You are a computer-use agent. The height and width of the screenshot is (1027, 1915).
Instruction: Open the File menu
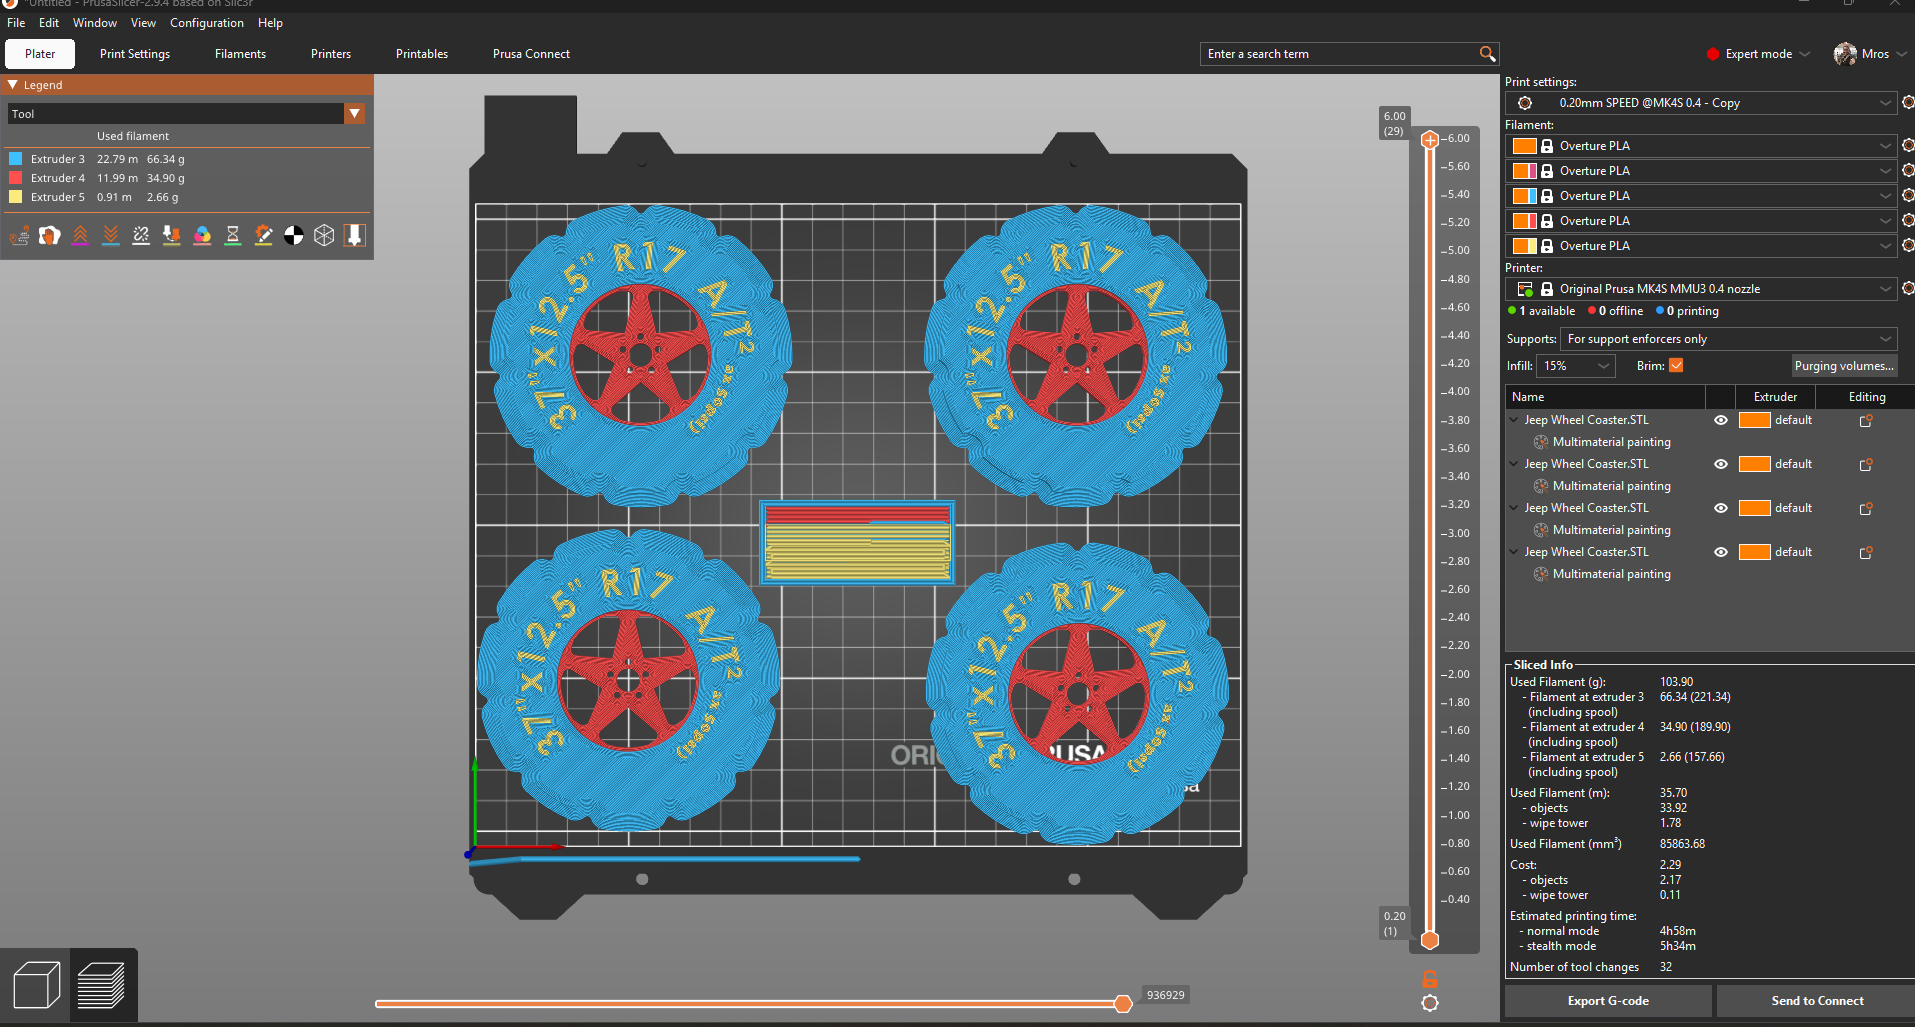[x=16, y=23]
